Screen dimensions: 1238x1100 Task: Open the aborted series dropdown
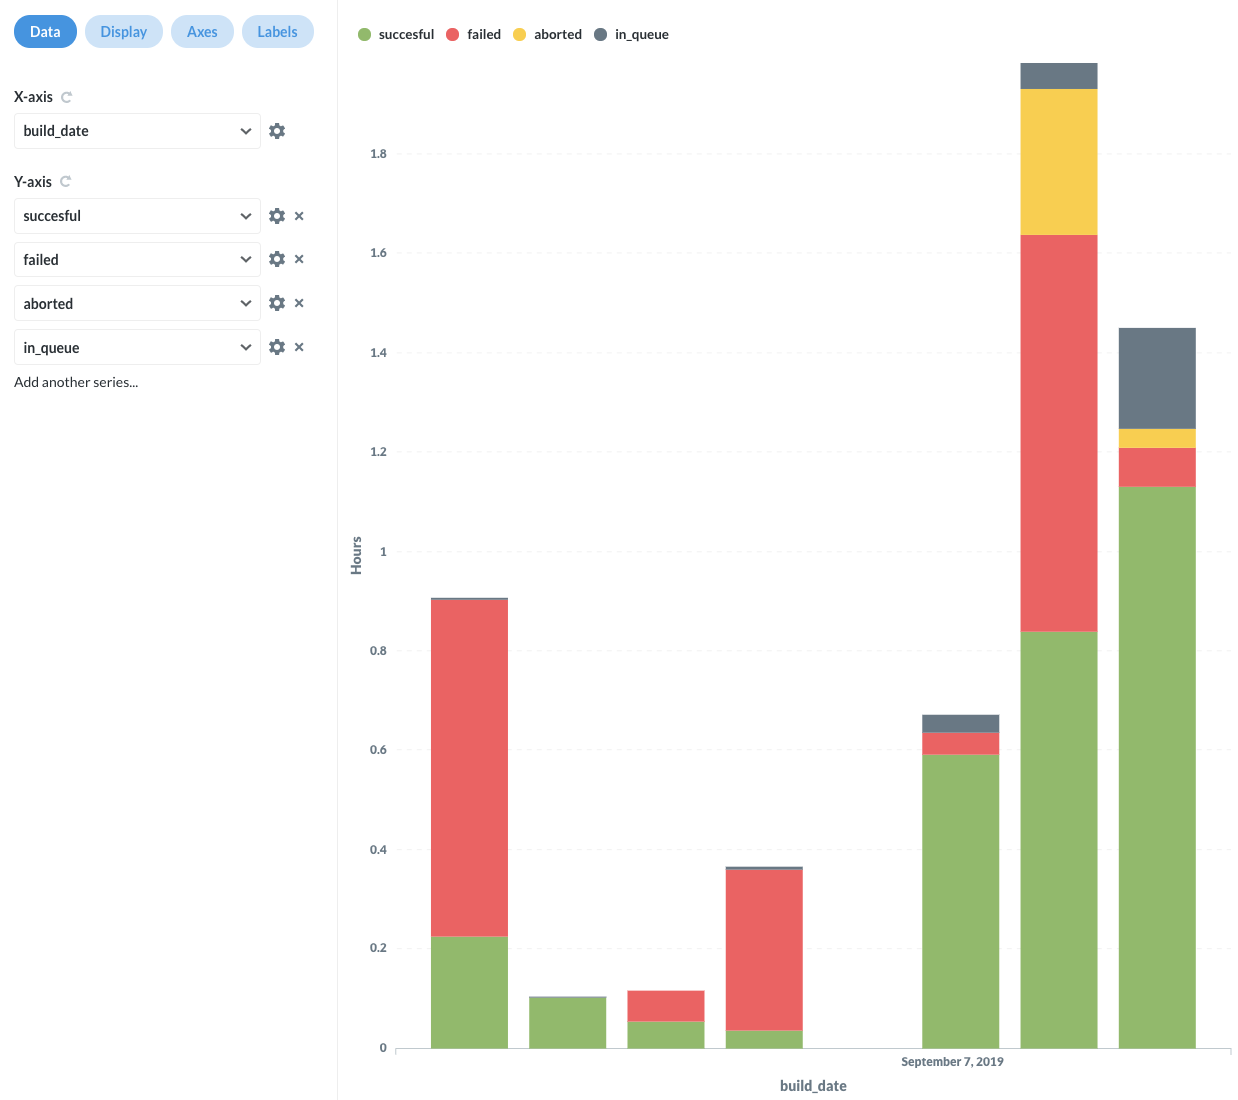137,303
